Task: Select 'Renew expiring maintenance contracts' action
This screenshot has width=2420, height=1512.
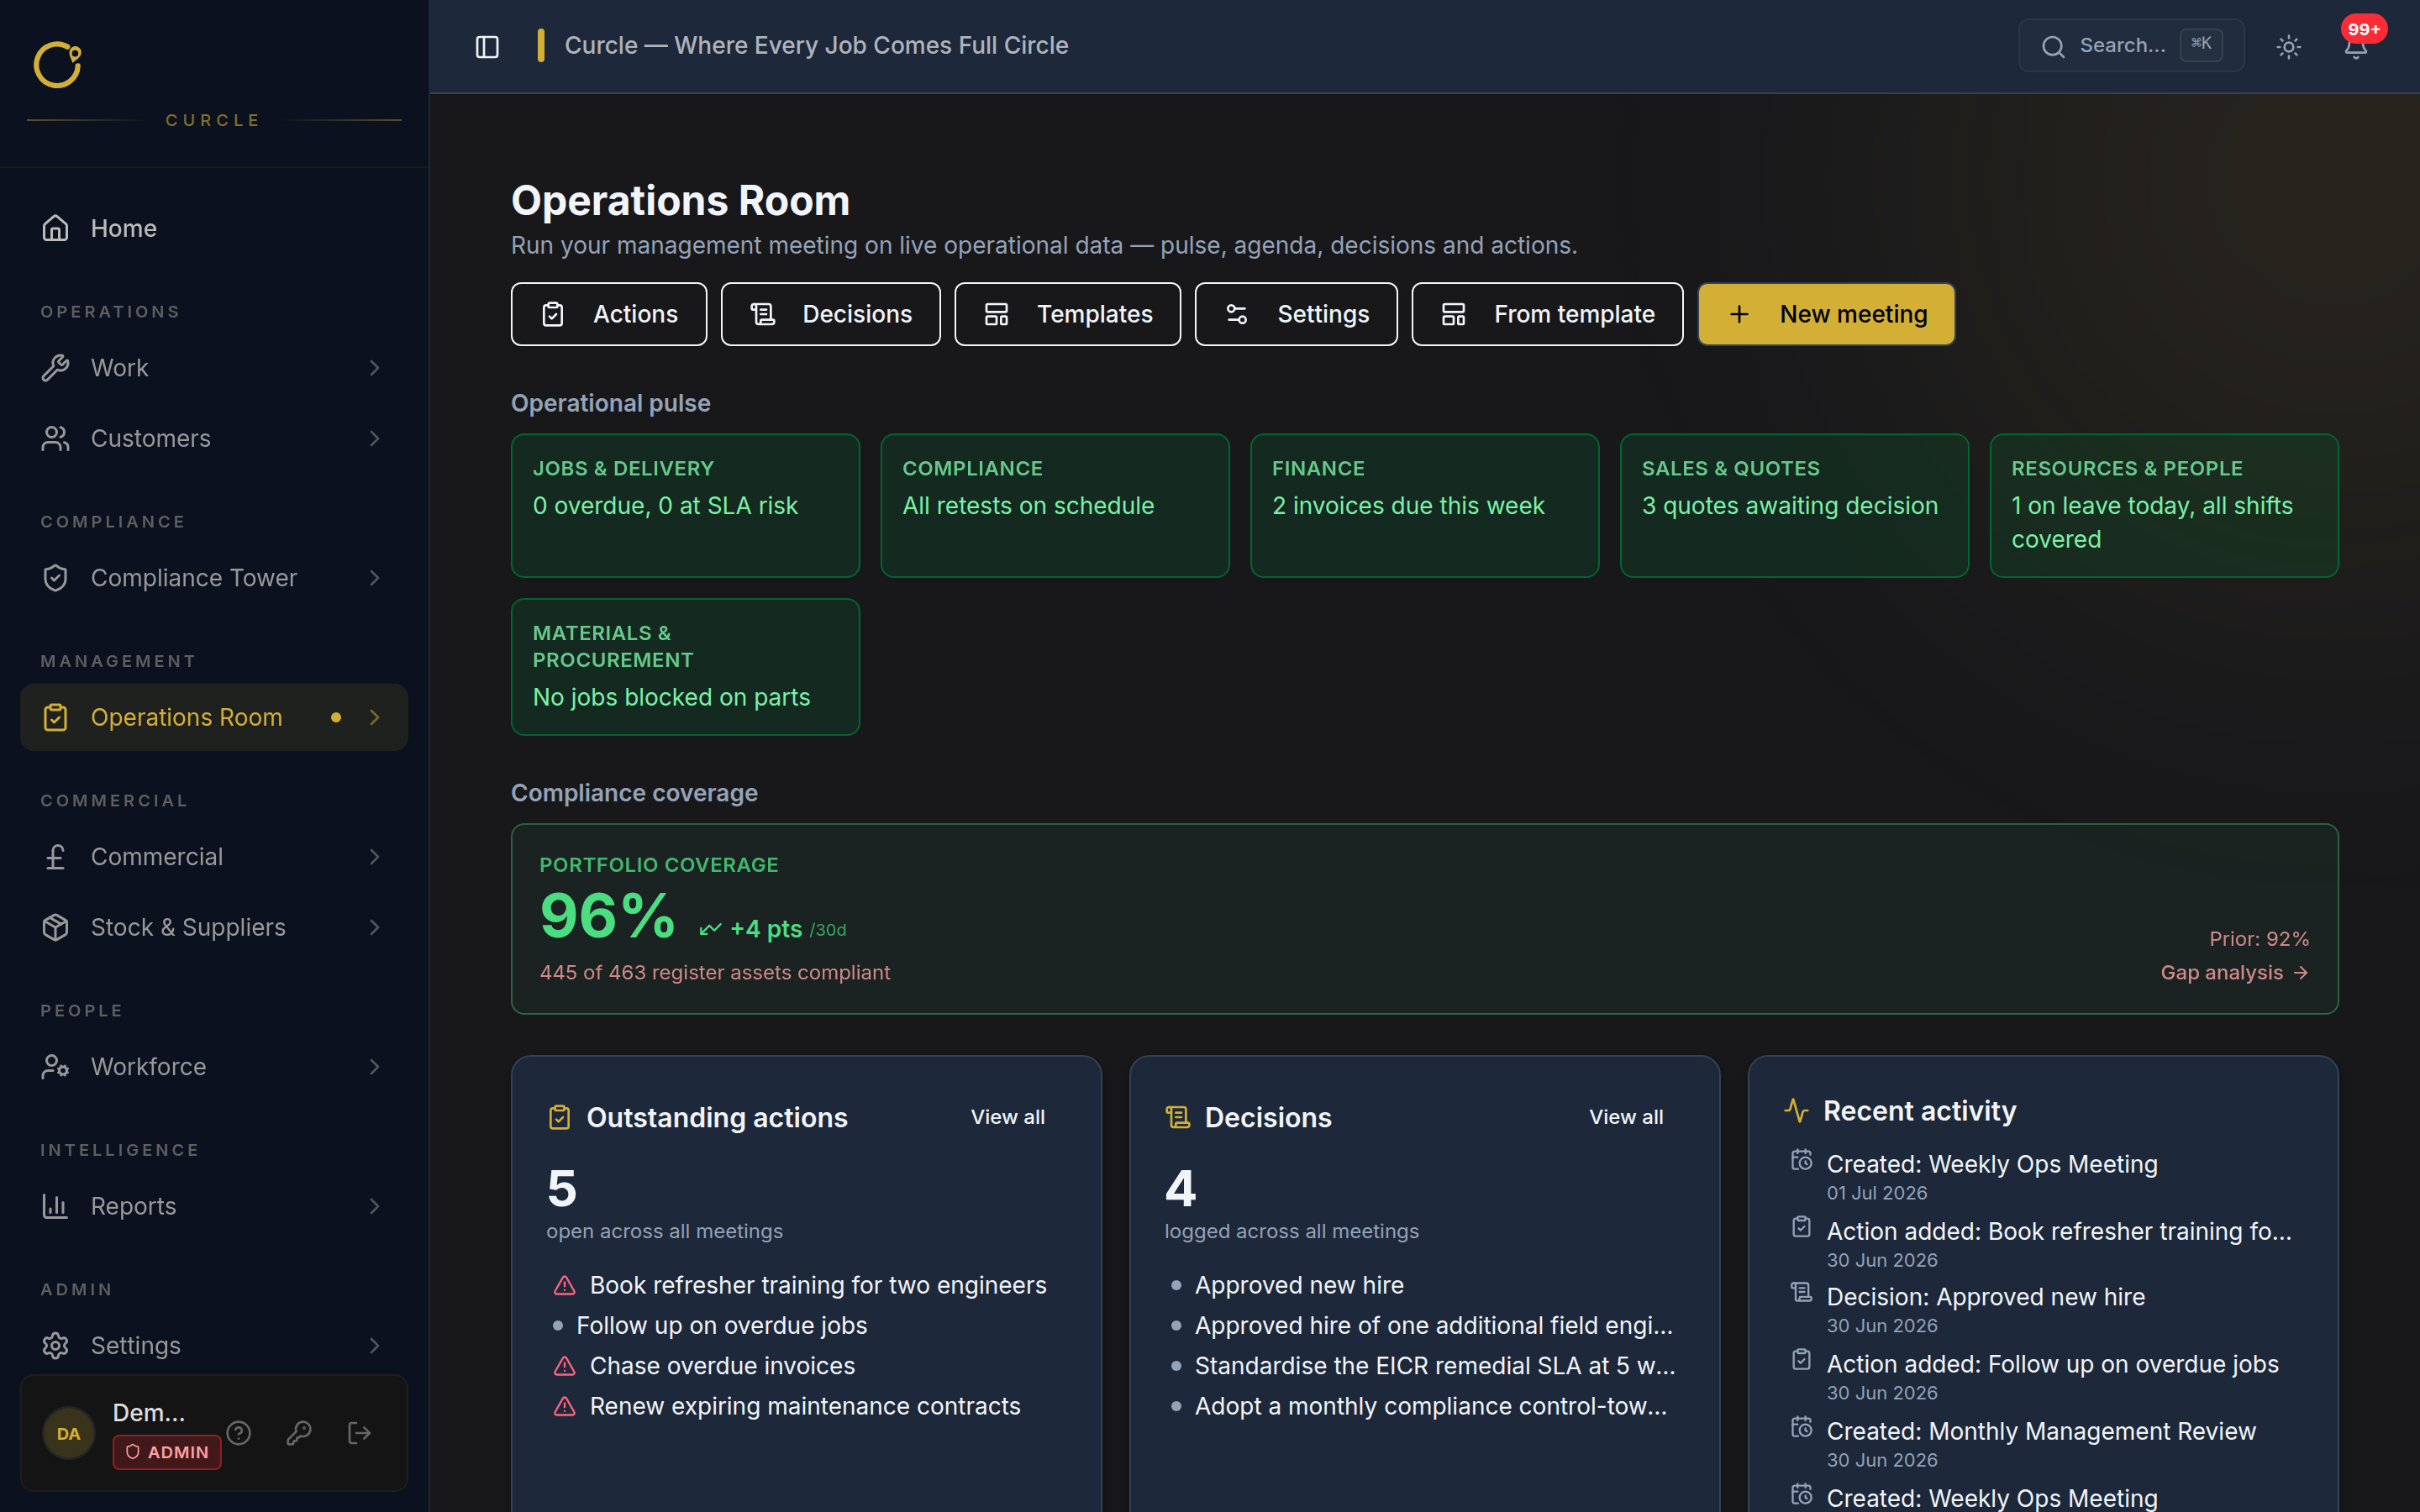Action: point(805,1406)
